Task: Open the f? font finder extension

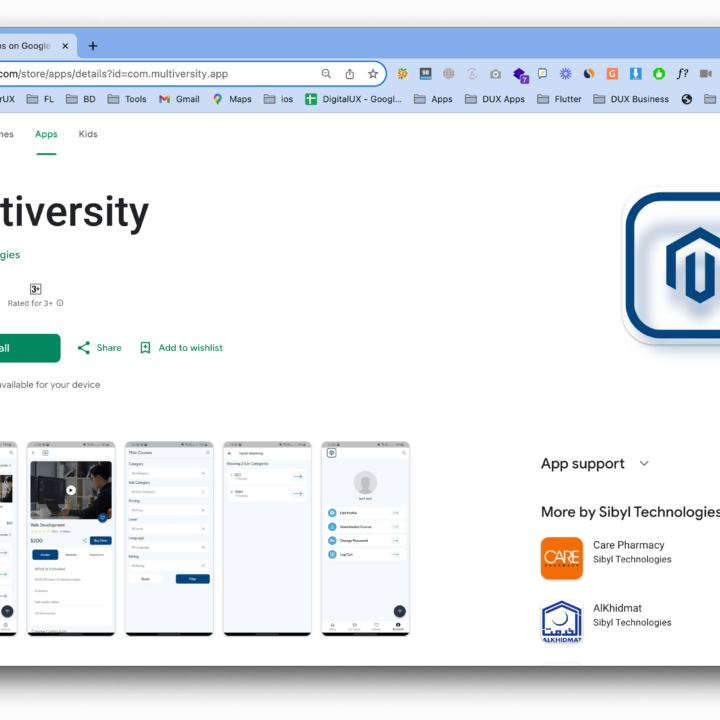Action: 682,74
